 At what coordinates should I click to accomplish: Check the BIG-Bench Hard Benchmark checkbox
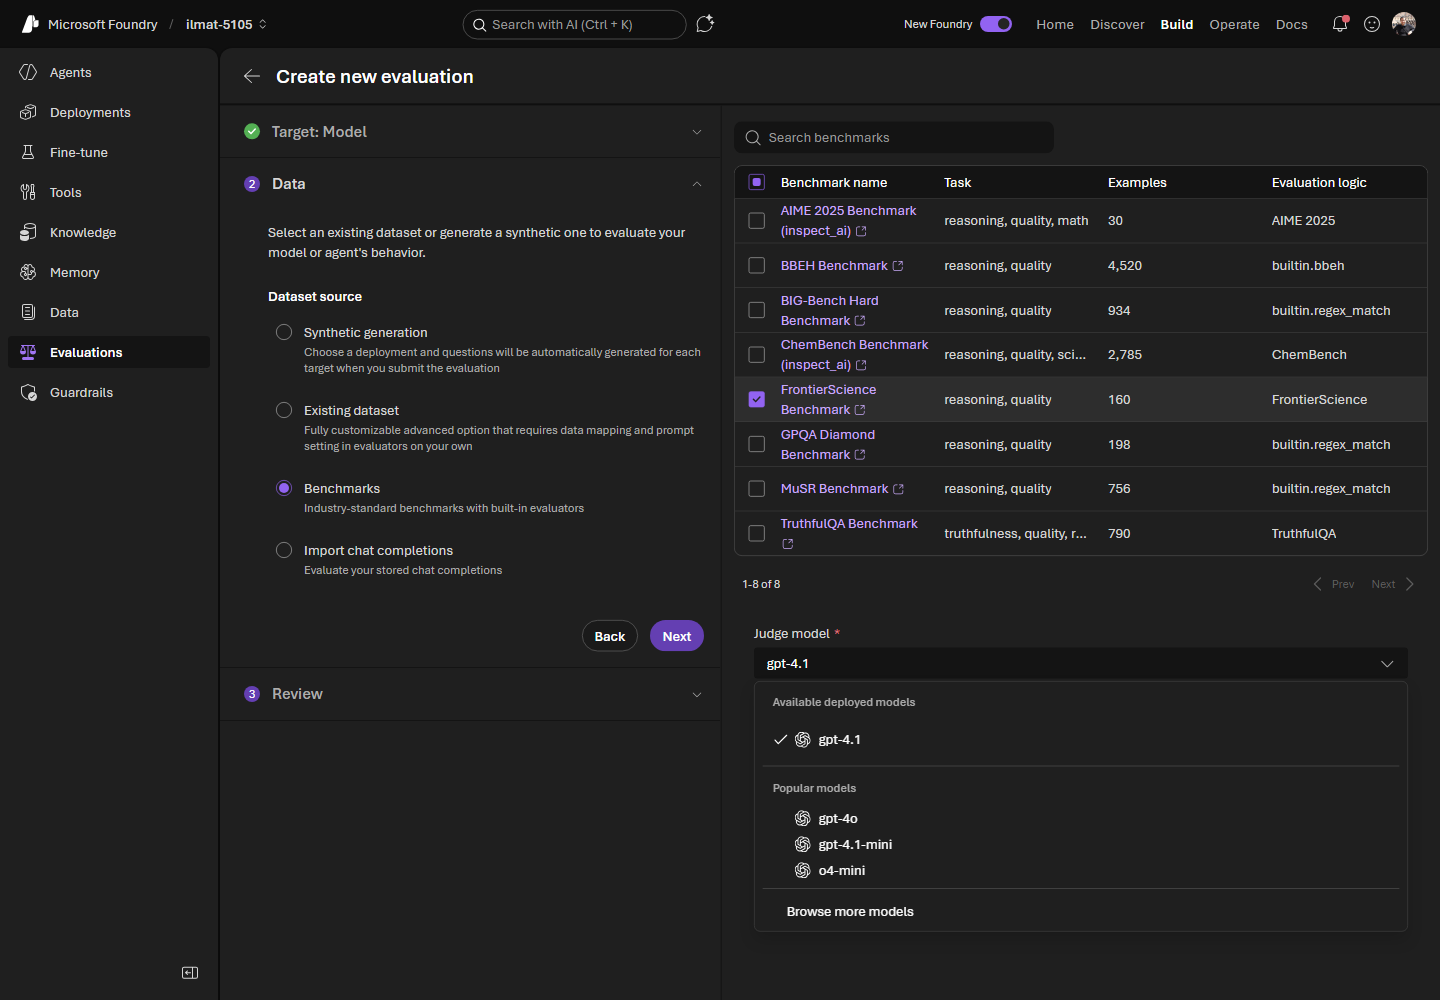click(757, 310)
